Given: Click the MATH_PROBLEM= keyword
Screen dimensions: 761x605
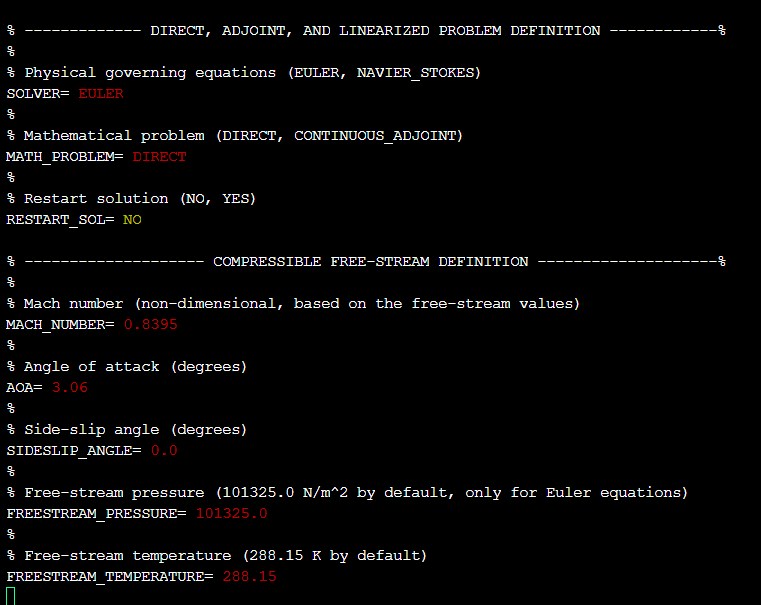Looking at the screenshot, I should coord(65,156).
